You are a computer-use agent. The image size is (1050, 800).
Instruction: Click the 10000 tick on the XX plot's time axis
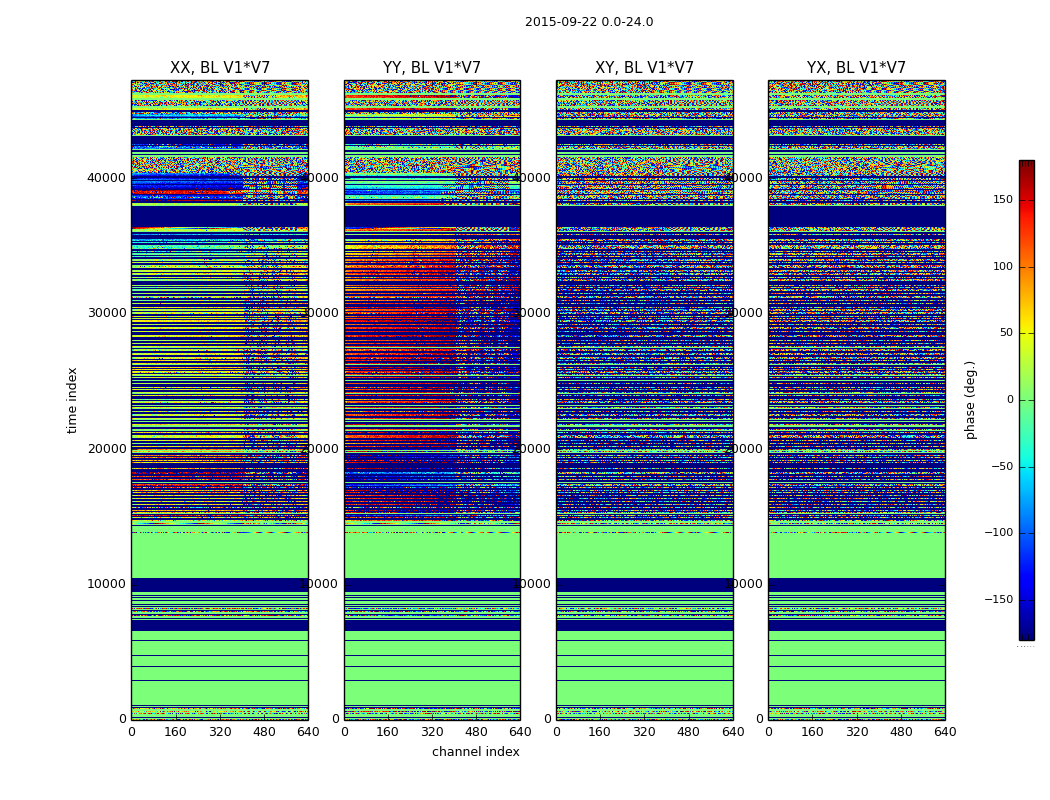point(107,584)
